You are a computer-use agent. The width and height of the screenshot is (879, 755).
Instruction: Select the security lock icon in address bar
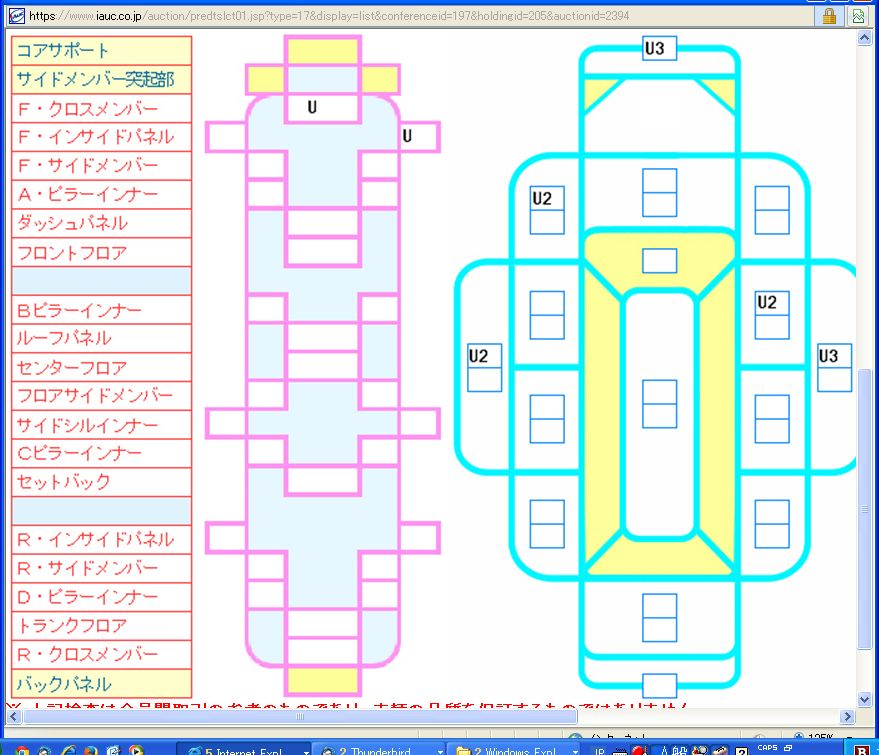click(829, 16)
